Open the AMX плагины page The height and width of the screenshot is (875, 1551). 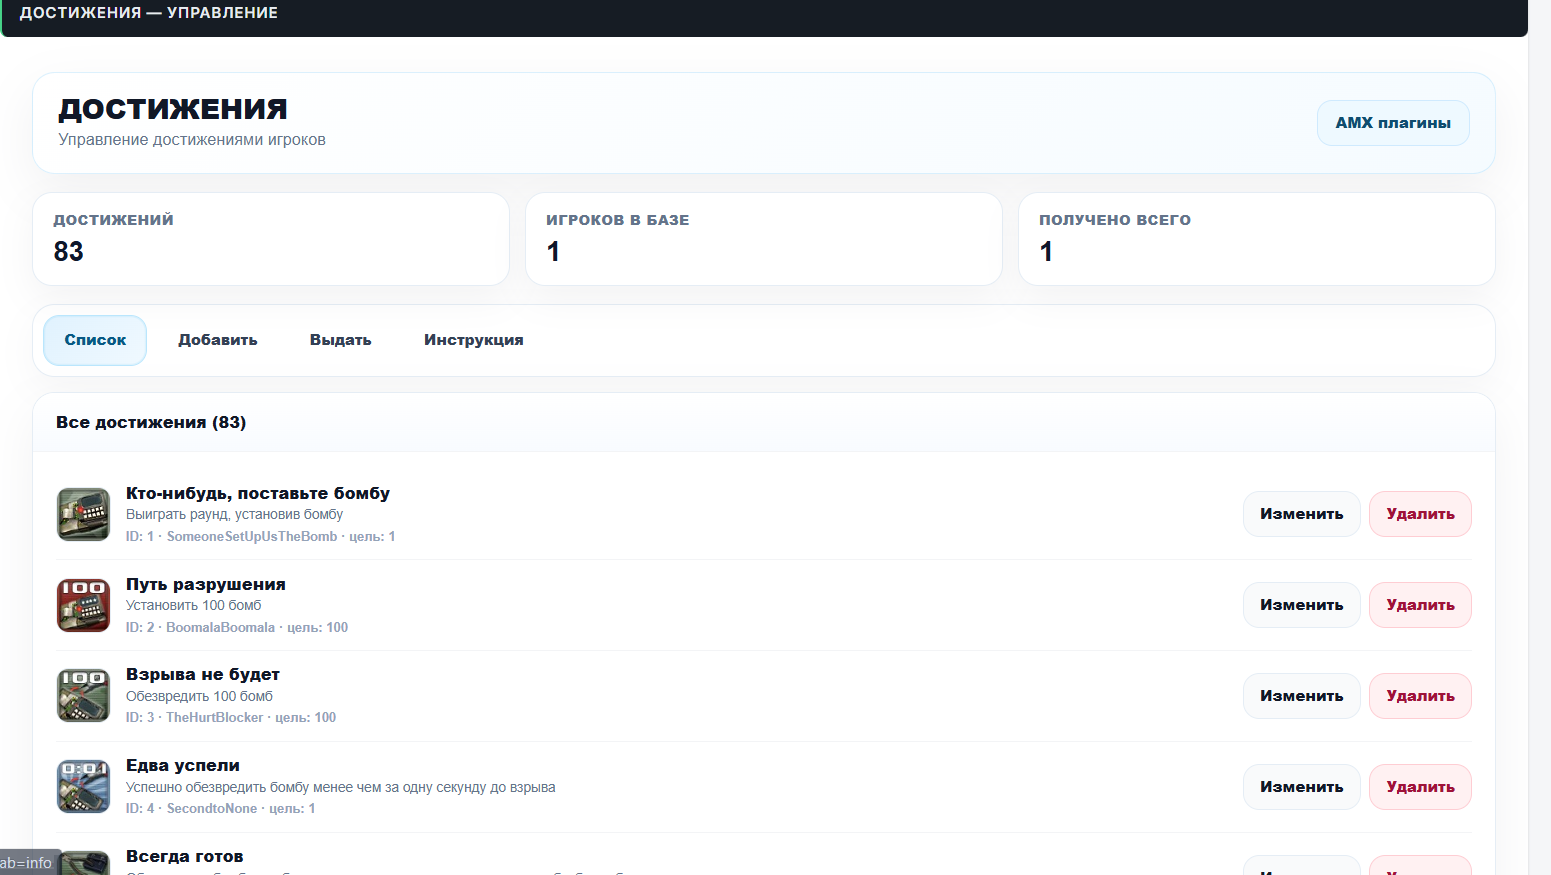(x=1393, y=123)
